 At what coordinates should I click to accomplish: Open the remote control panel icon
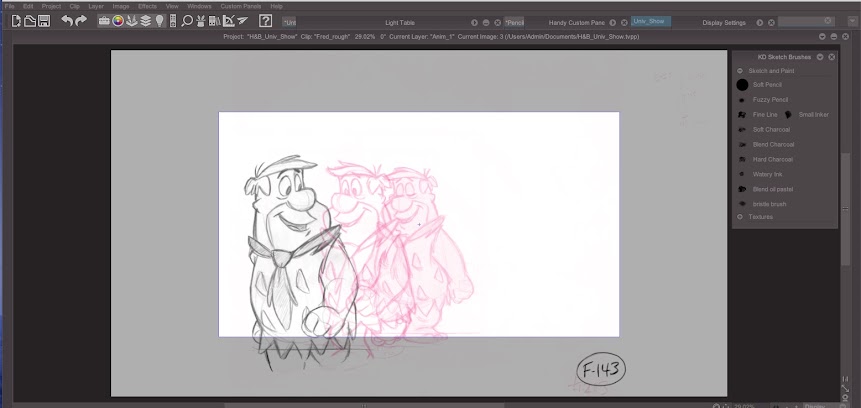click(x=173, y=21)
